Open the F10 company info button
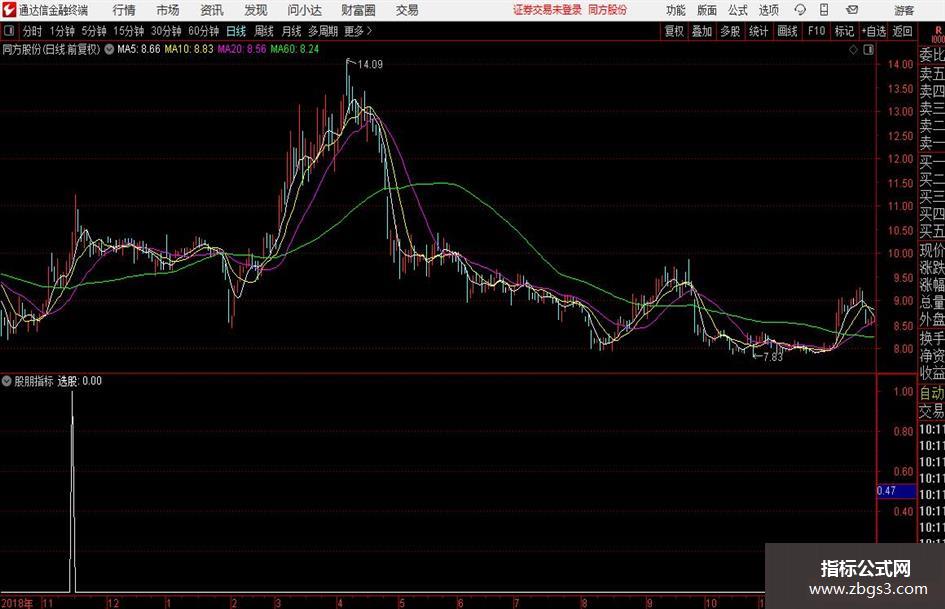This screenshot has height=609, width=945. point(816,31)
